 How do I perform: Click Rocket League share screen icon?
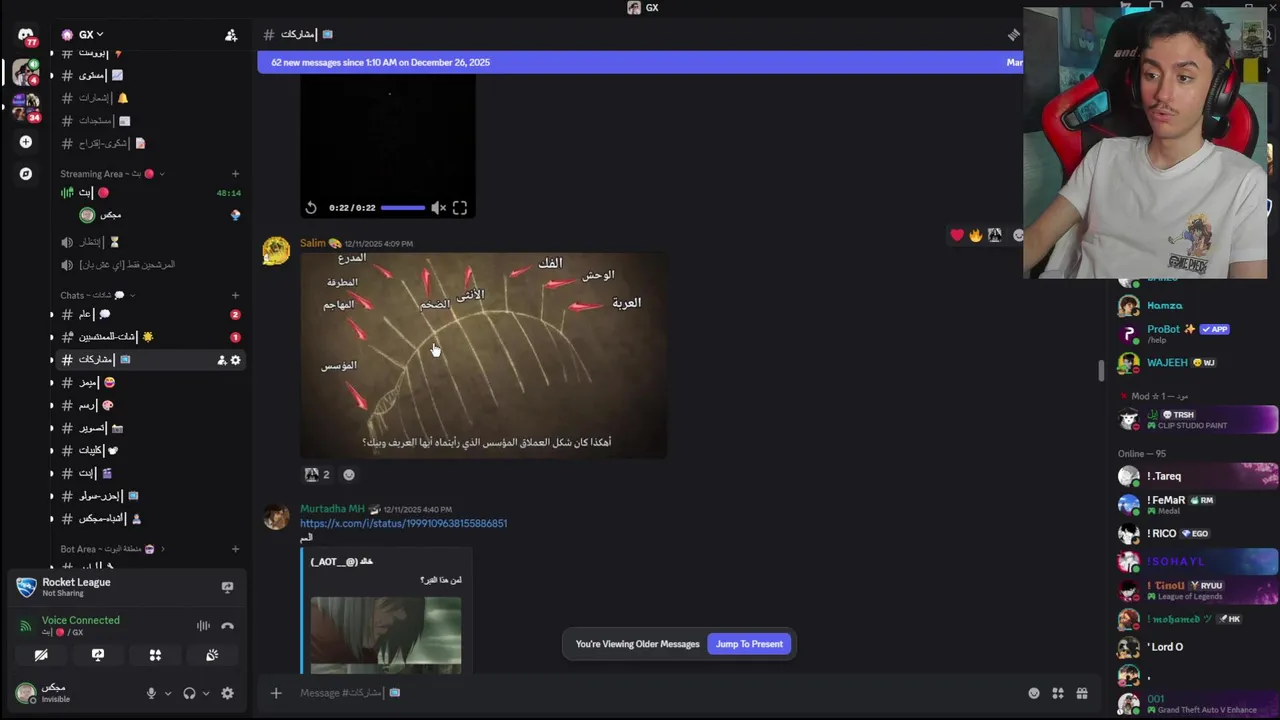(227, 587)
